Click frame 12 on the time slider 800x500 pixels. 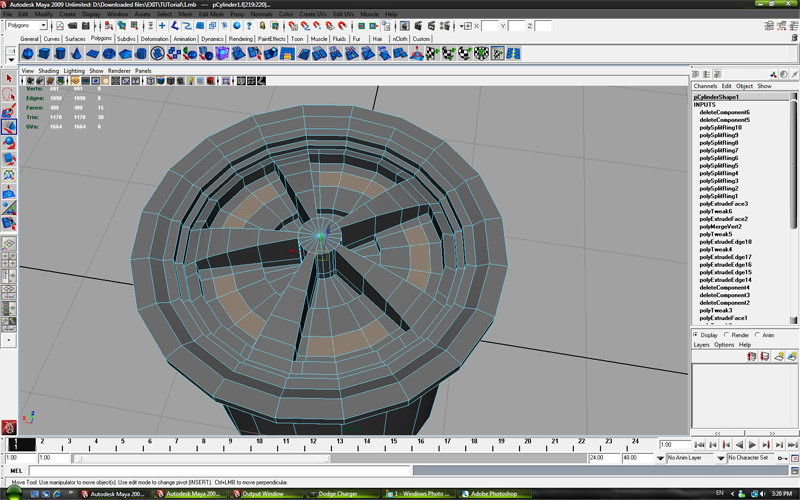(312, 443)
